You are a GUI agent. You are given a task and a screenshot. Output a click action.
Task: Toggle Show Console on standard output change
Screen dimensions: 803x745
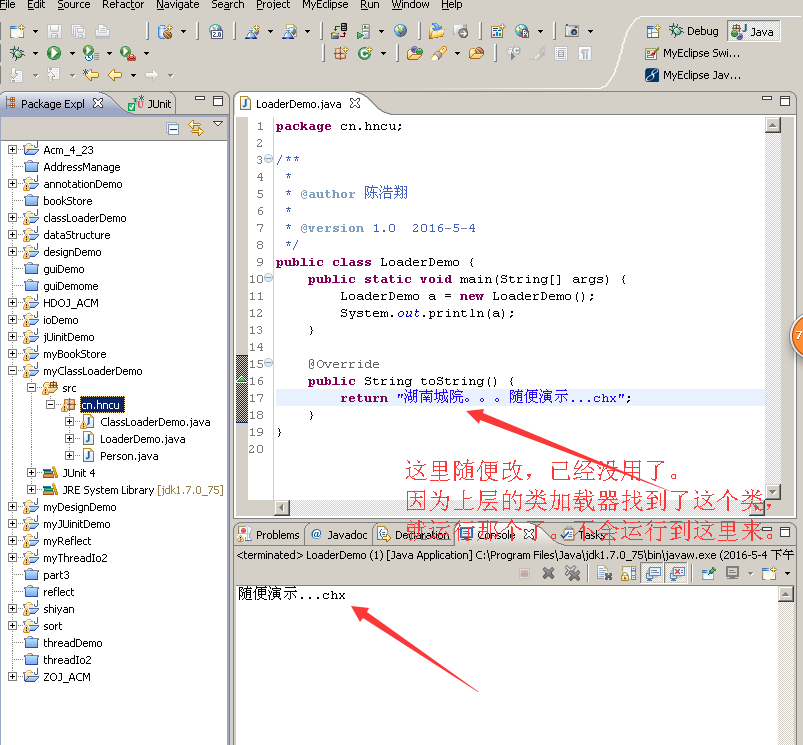coord(653,573)
